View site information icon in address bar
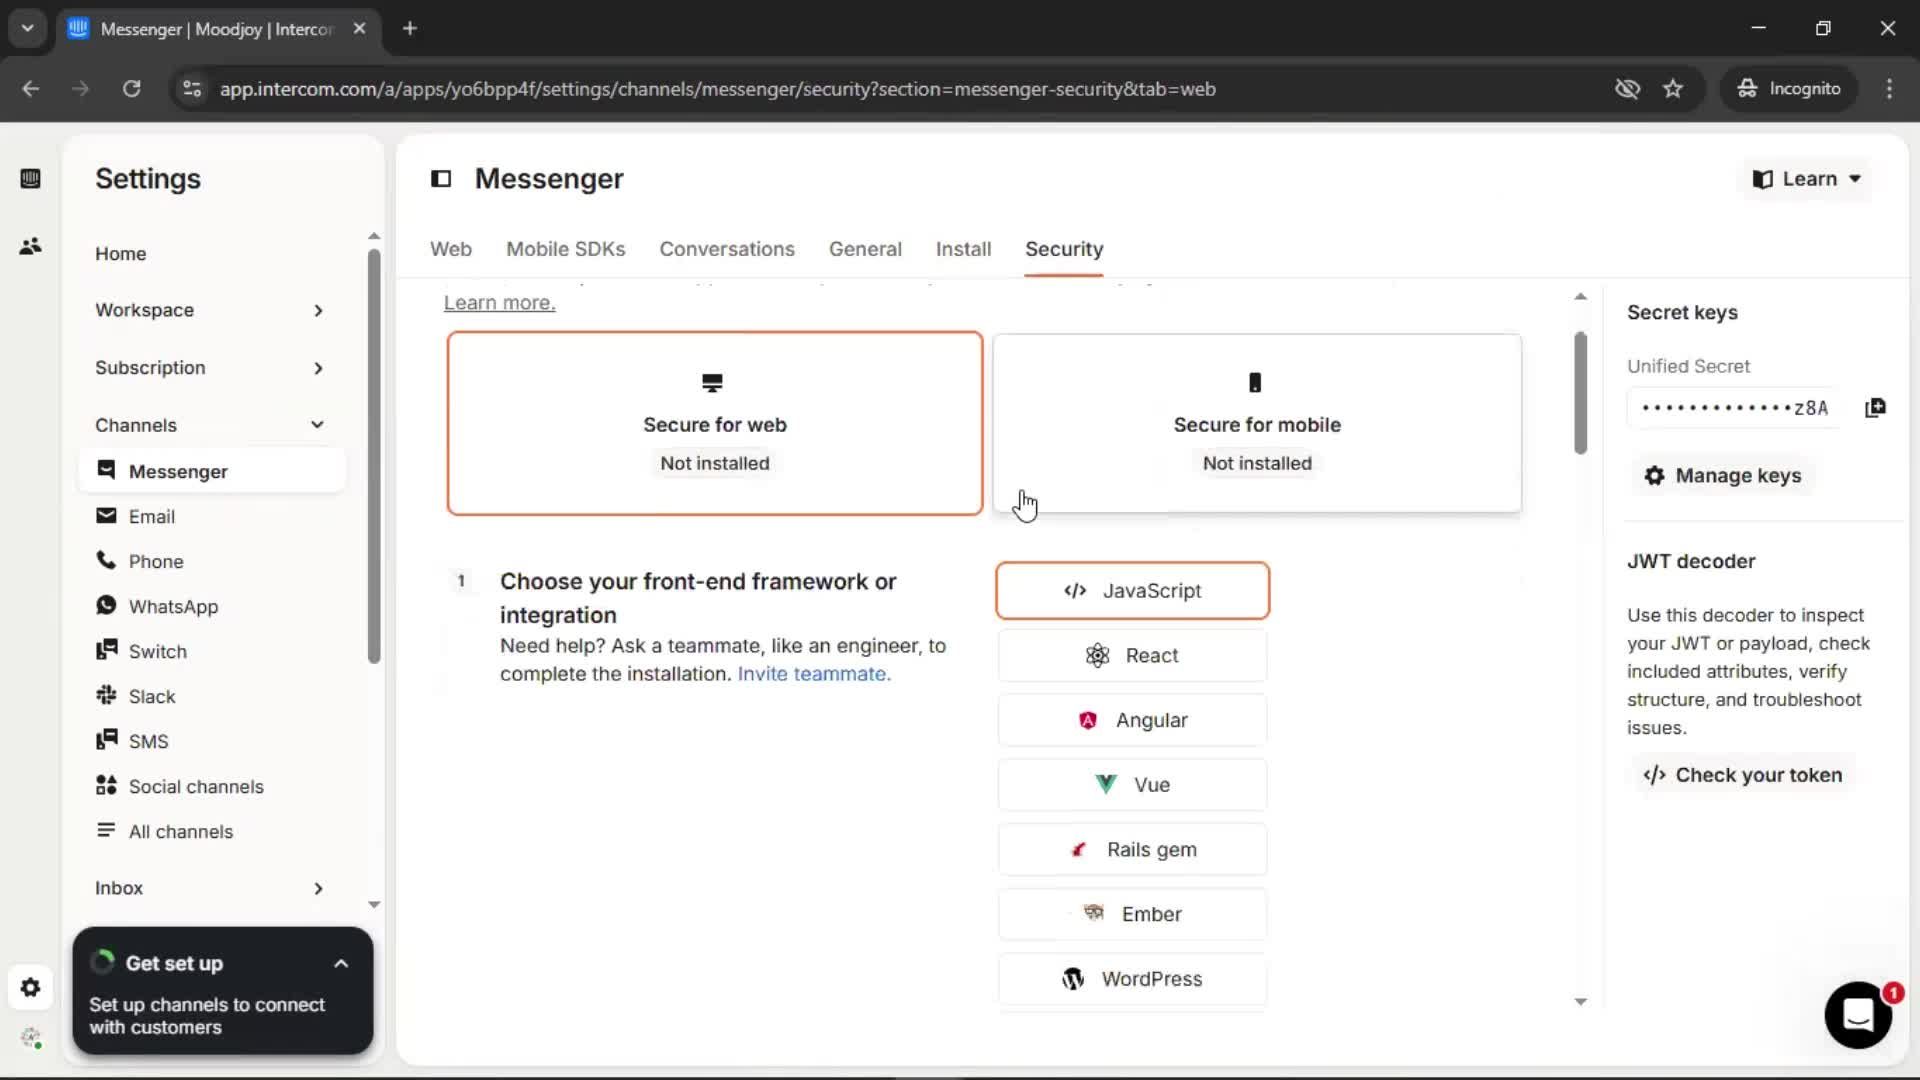 pos(192,89)
